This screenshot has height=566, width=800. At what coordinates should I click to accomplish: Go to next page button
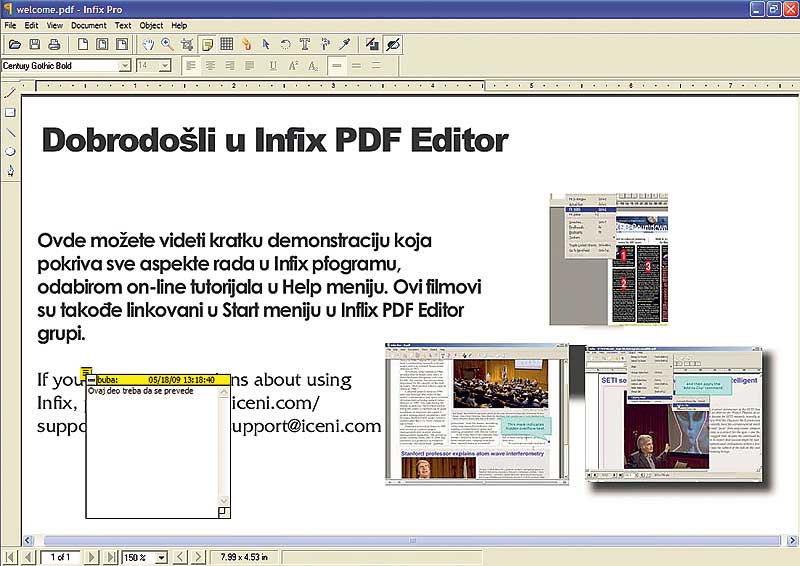[x=92, y=557]
